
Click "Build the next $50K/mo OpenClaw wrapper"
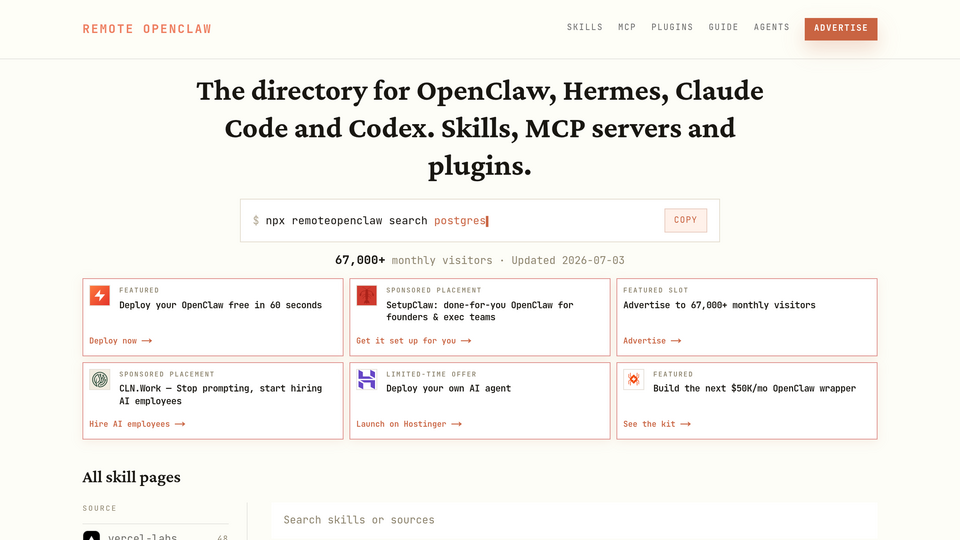coord(754,388)
